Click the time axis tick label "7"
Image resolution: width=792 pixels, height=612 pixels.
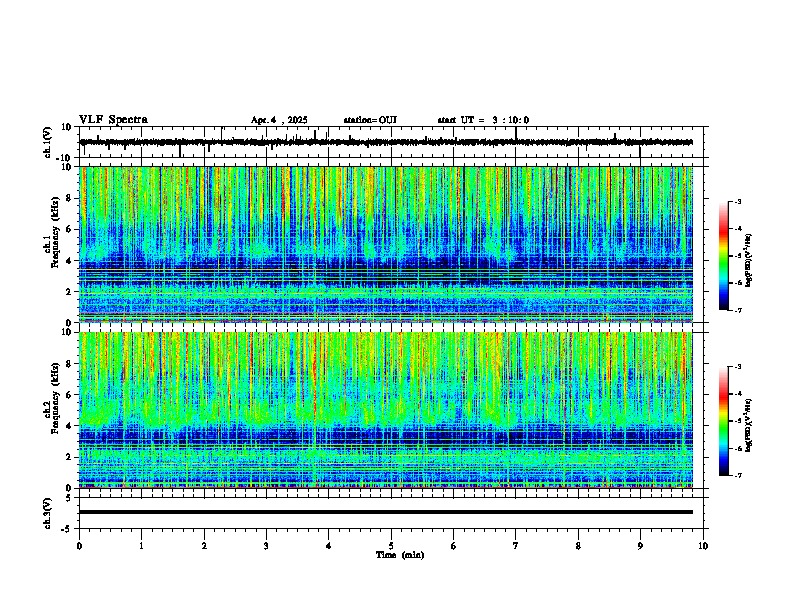pos(516,546)
